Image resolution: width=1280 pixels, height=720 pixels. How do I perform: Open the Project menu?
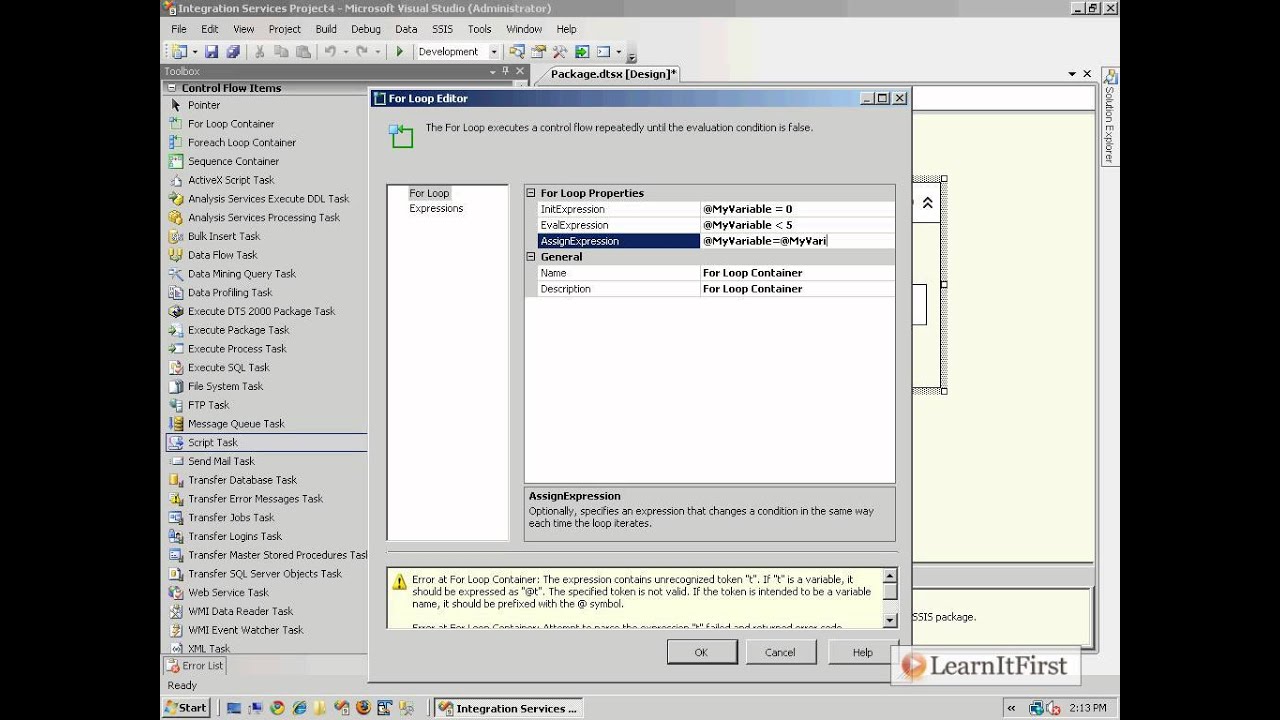[x=285, y=29]
